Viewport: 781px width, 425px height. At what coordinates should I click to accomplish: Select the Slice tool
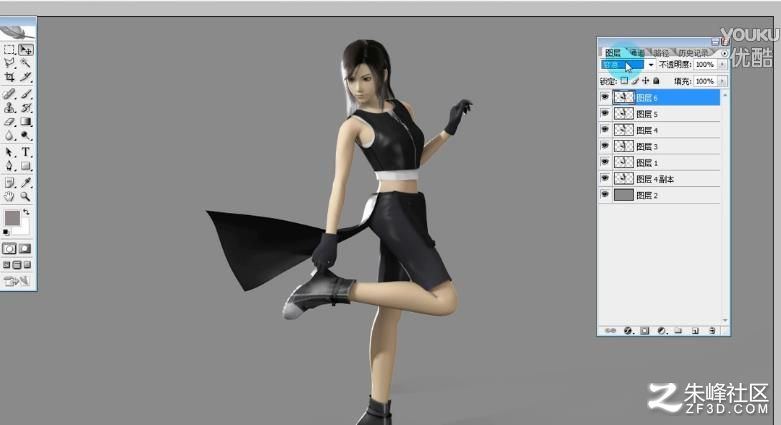click(x=25, y=77)
